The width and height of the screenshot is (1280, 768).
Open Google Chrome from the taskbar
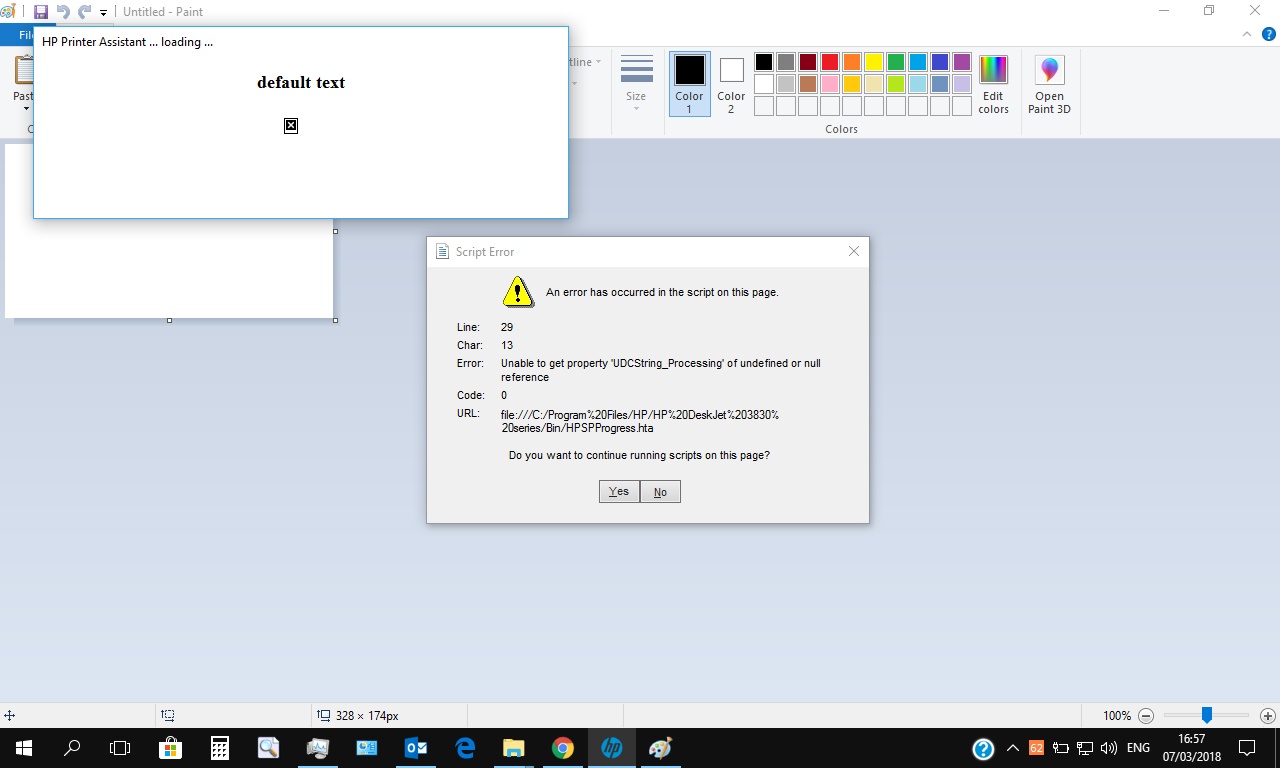(563, 748)
